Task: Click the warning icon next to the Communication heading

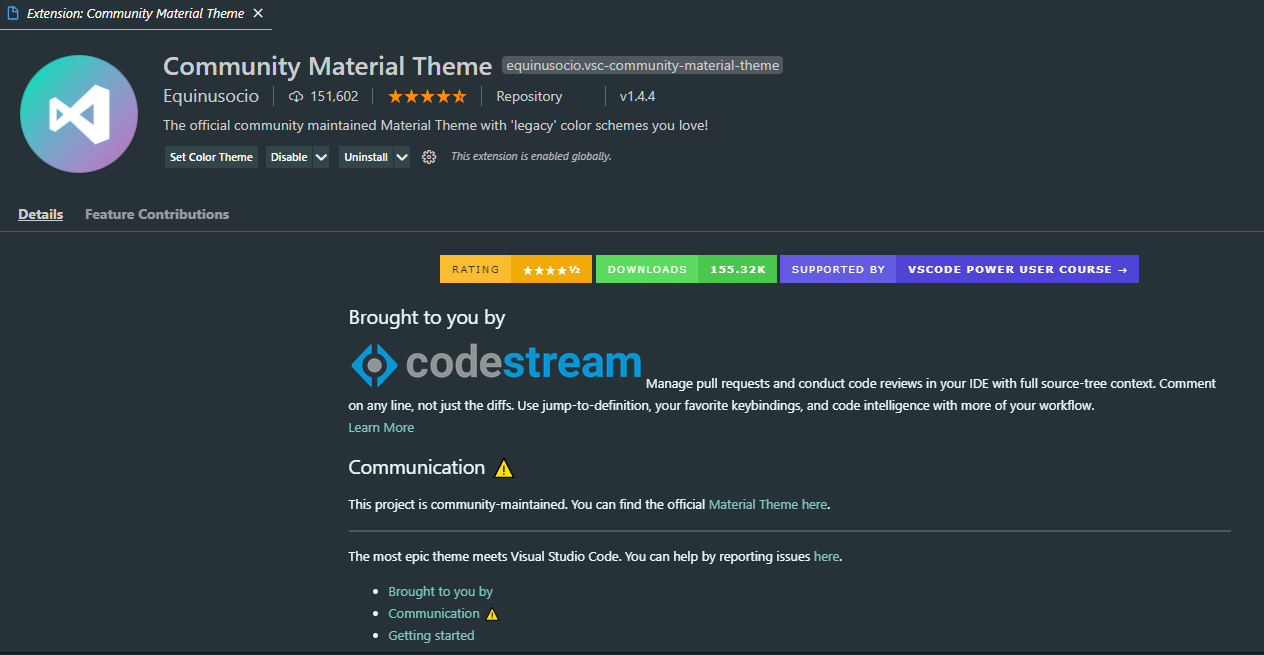Action: (503, 468)
